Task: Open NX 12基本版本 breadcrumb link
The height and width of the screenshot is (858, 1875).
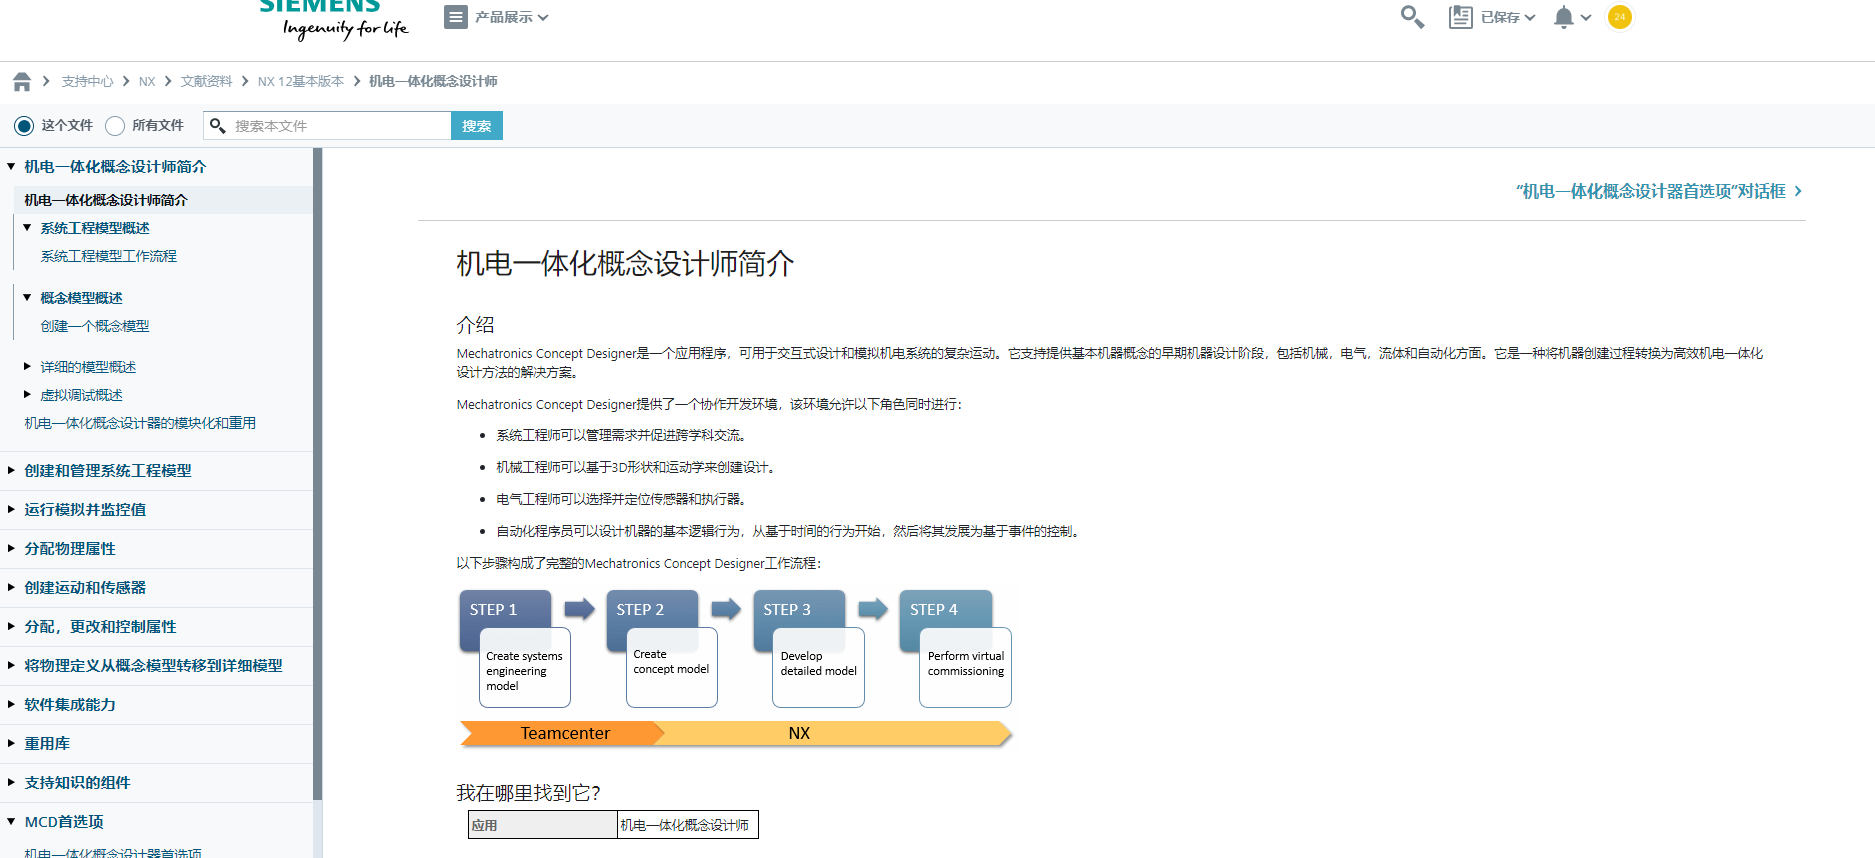Action: coord(301,81)
